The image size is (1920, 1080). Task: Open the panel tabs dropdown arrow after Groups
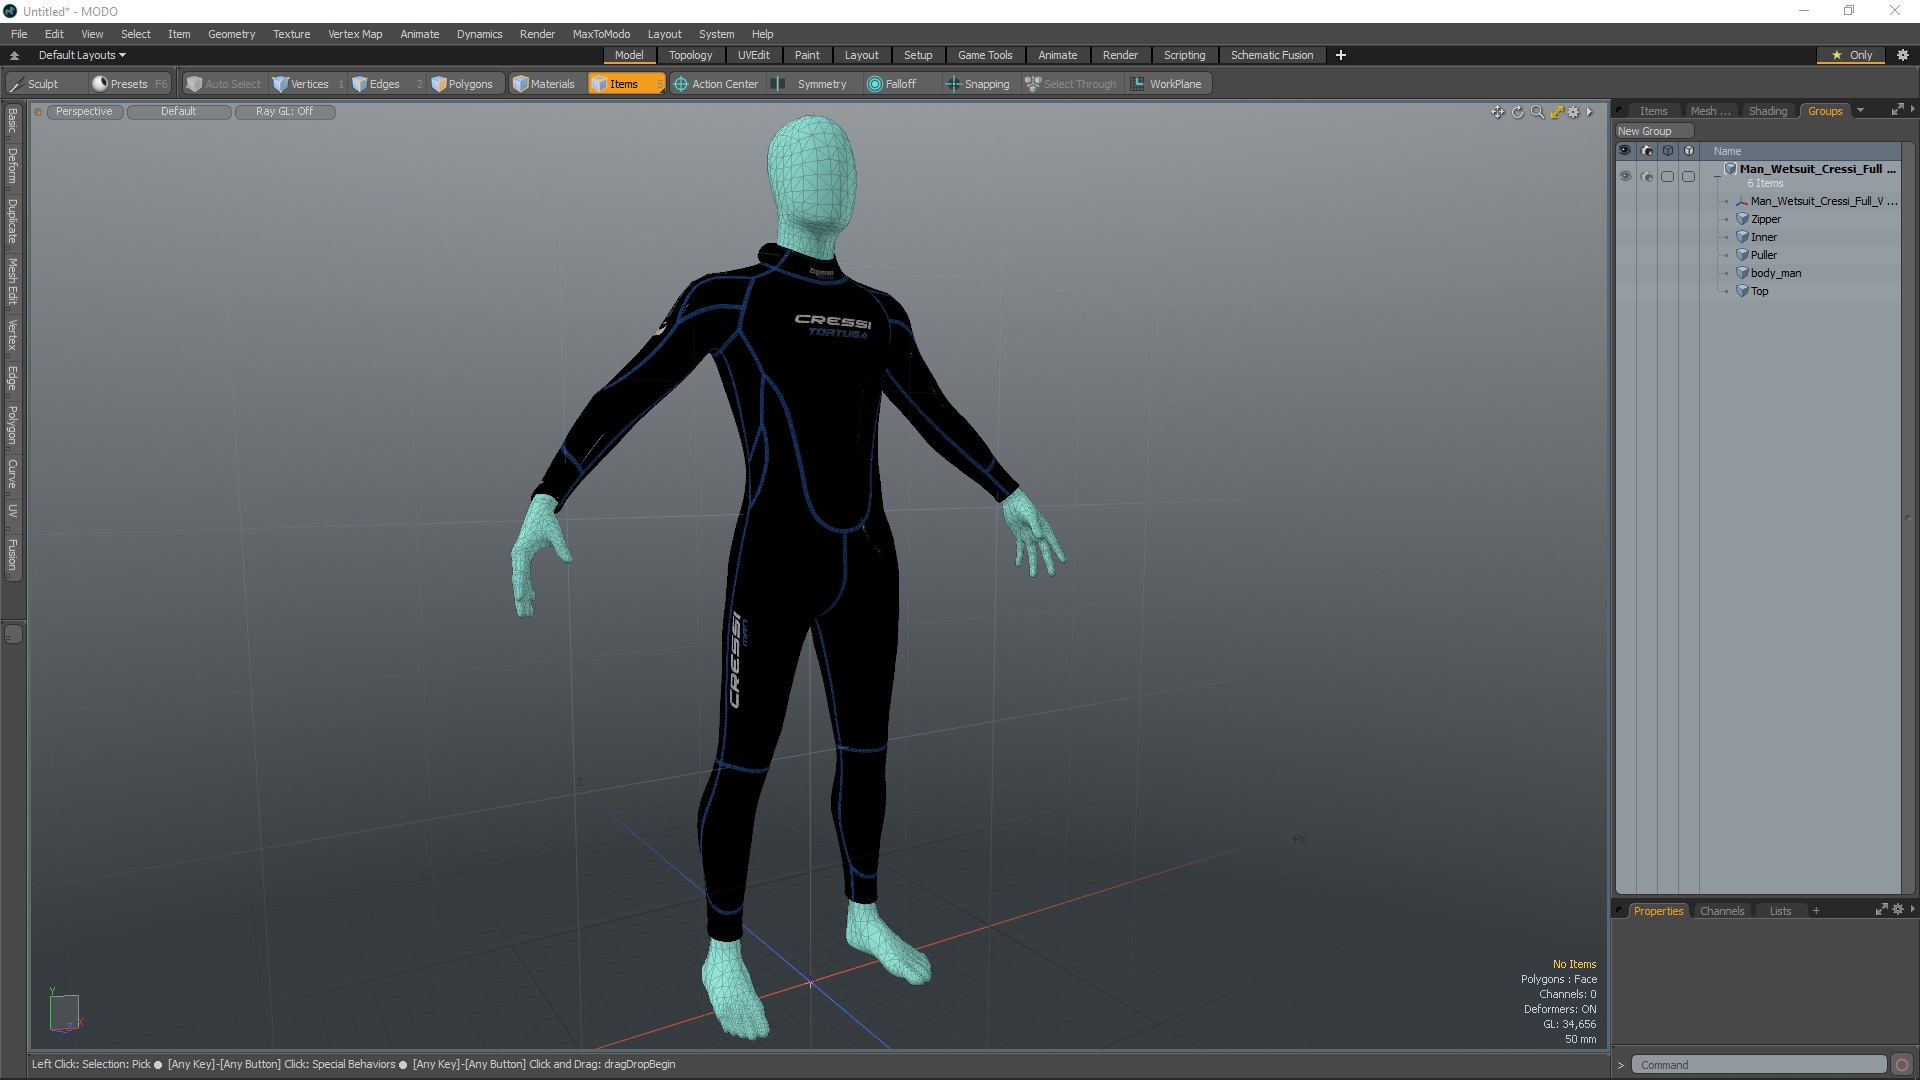(1861, 111)
